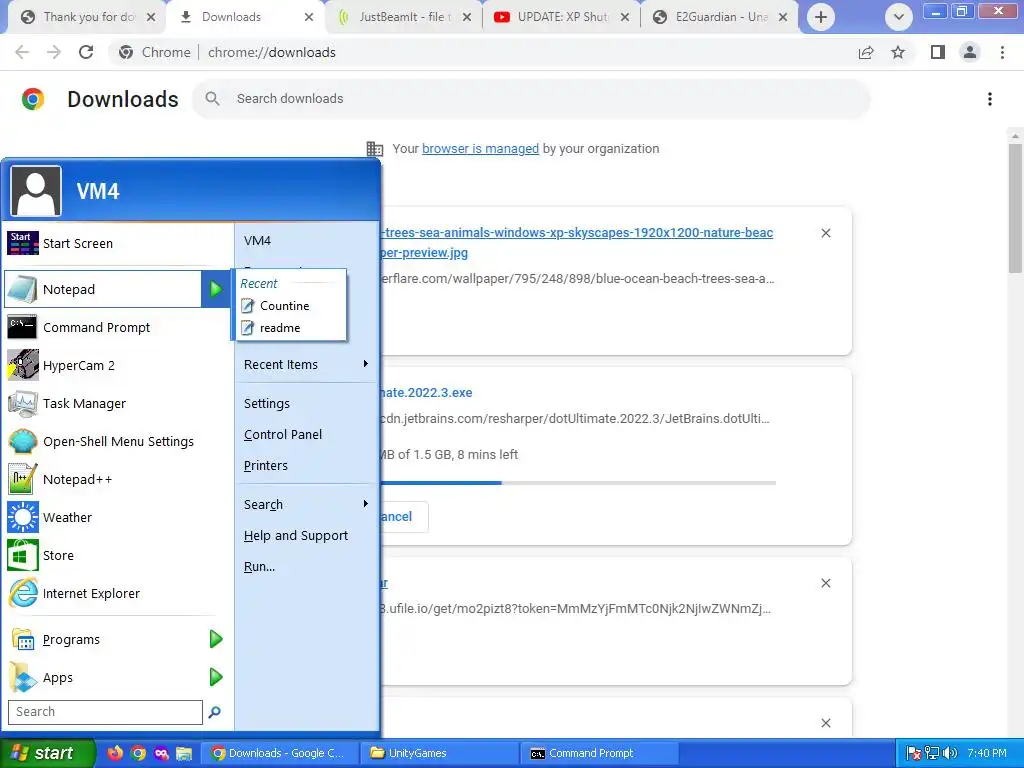This screenshot has height=768, width=1024.
Task: Switch to UnityGames taskbar window
Action: [x=439, y=753]
